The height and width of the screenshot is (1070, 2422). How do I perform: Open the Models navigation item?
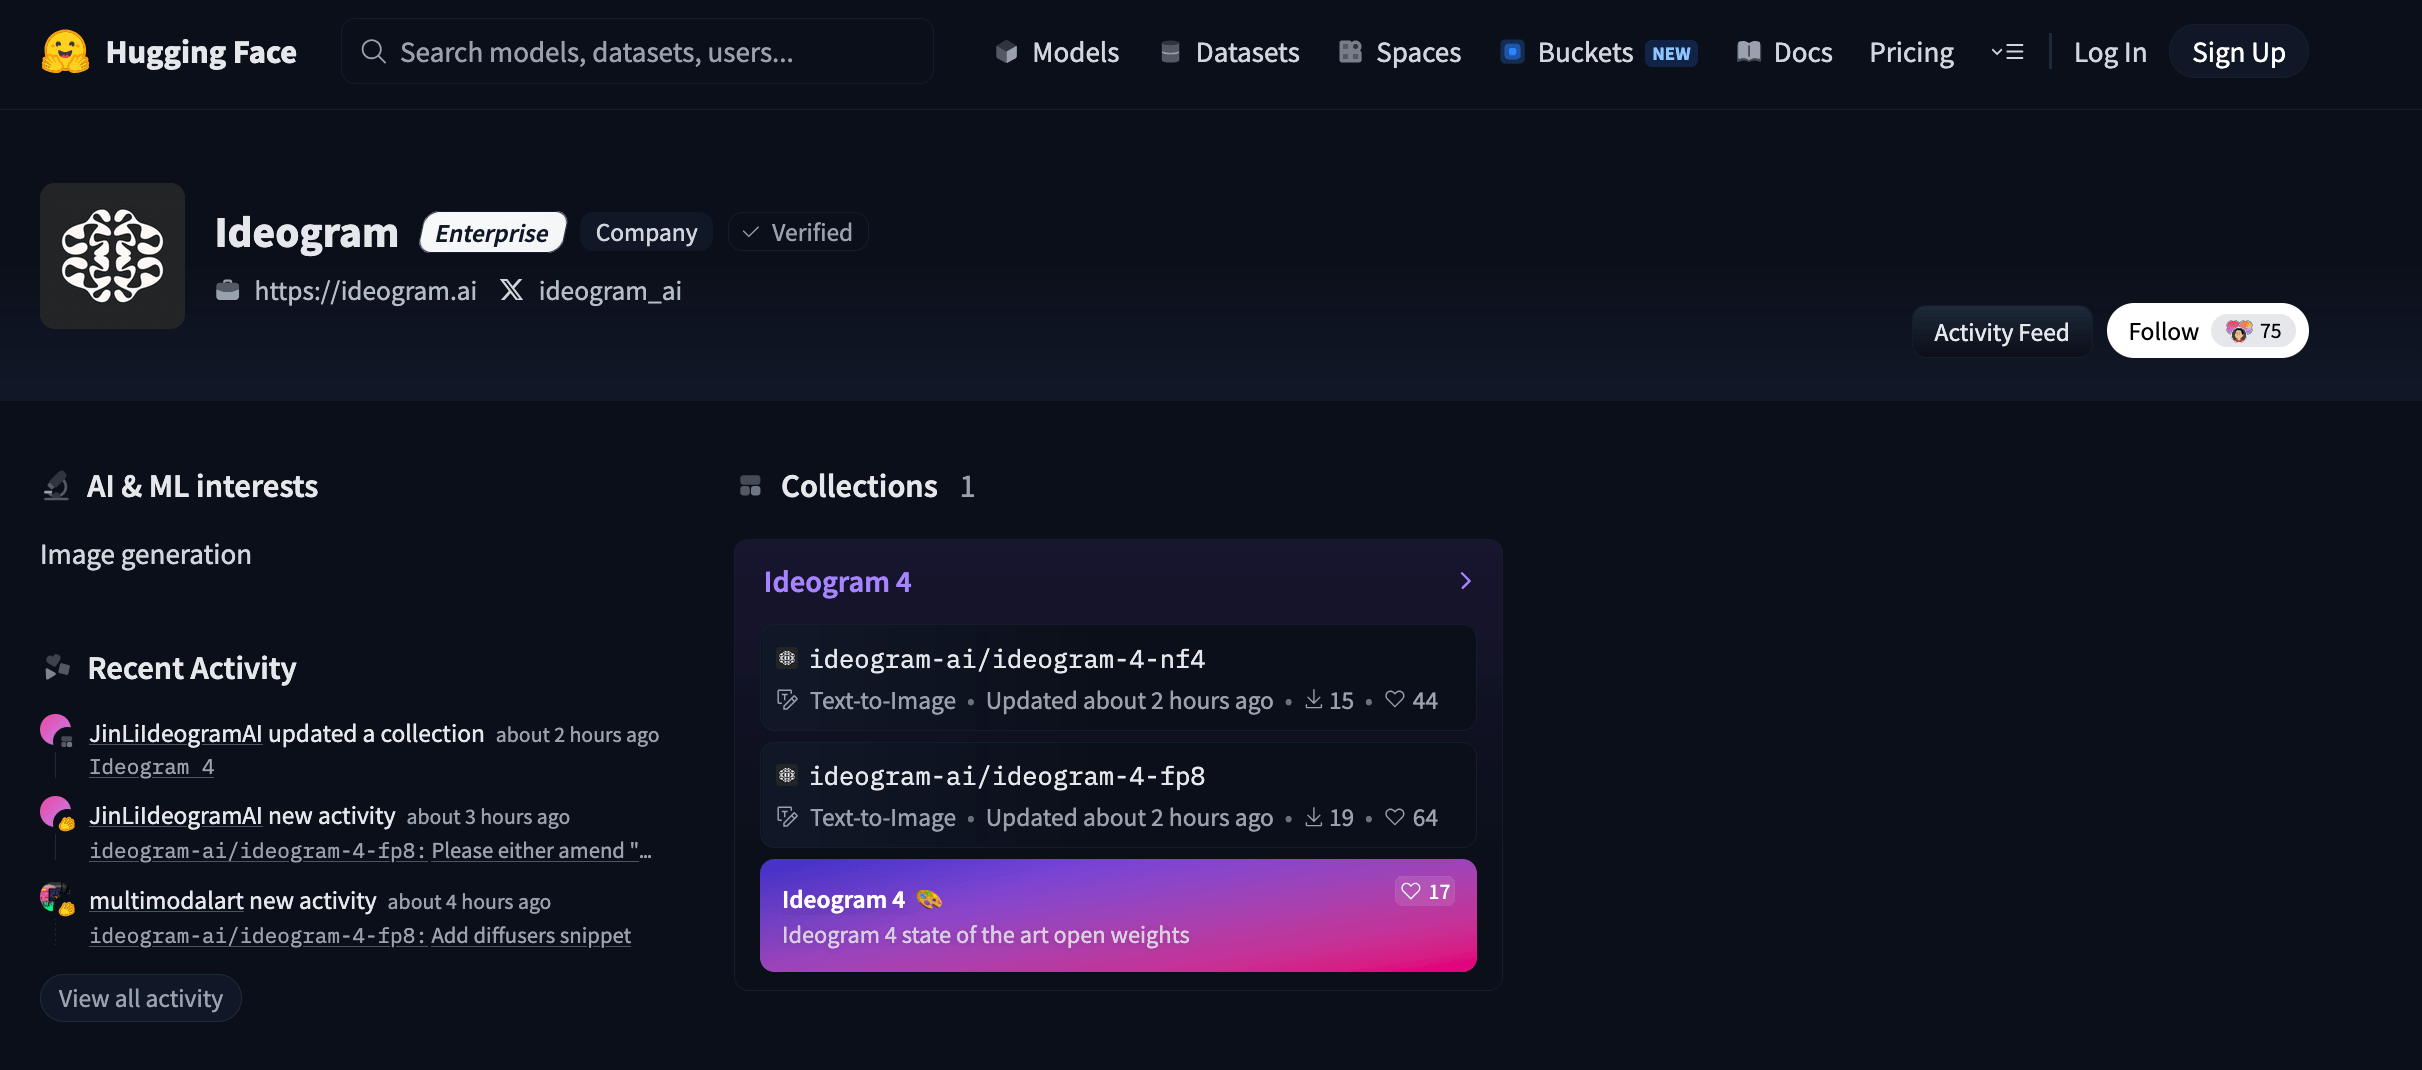(x=1058, y=52)
